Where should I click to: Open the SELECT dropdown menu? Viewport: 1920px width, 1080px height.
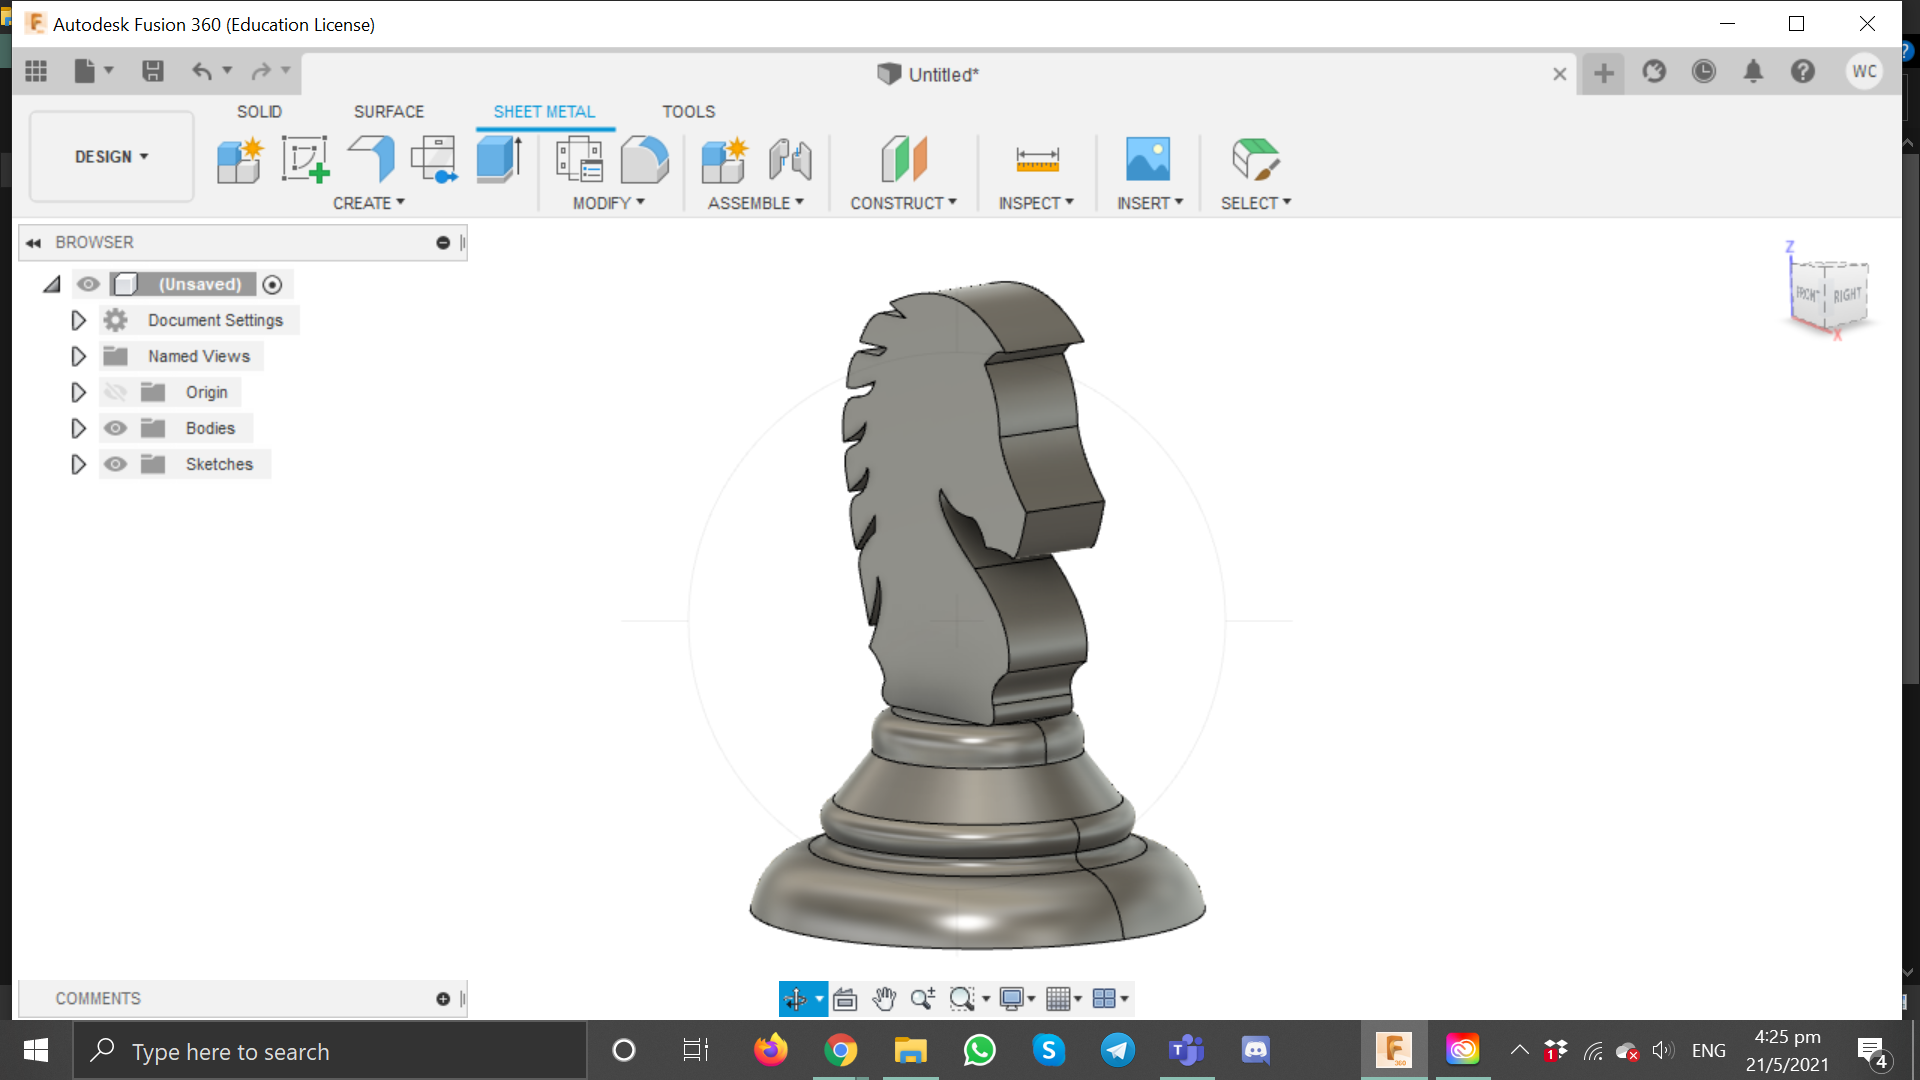click(1256, 203)
